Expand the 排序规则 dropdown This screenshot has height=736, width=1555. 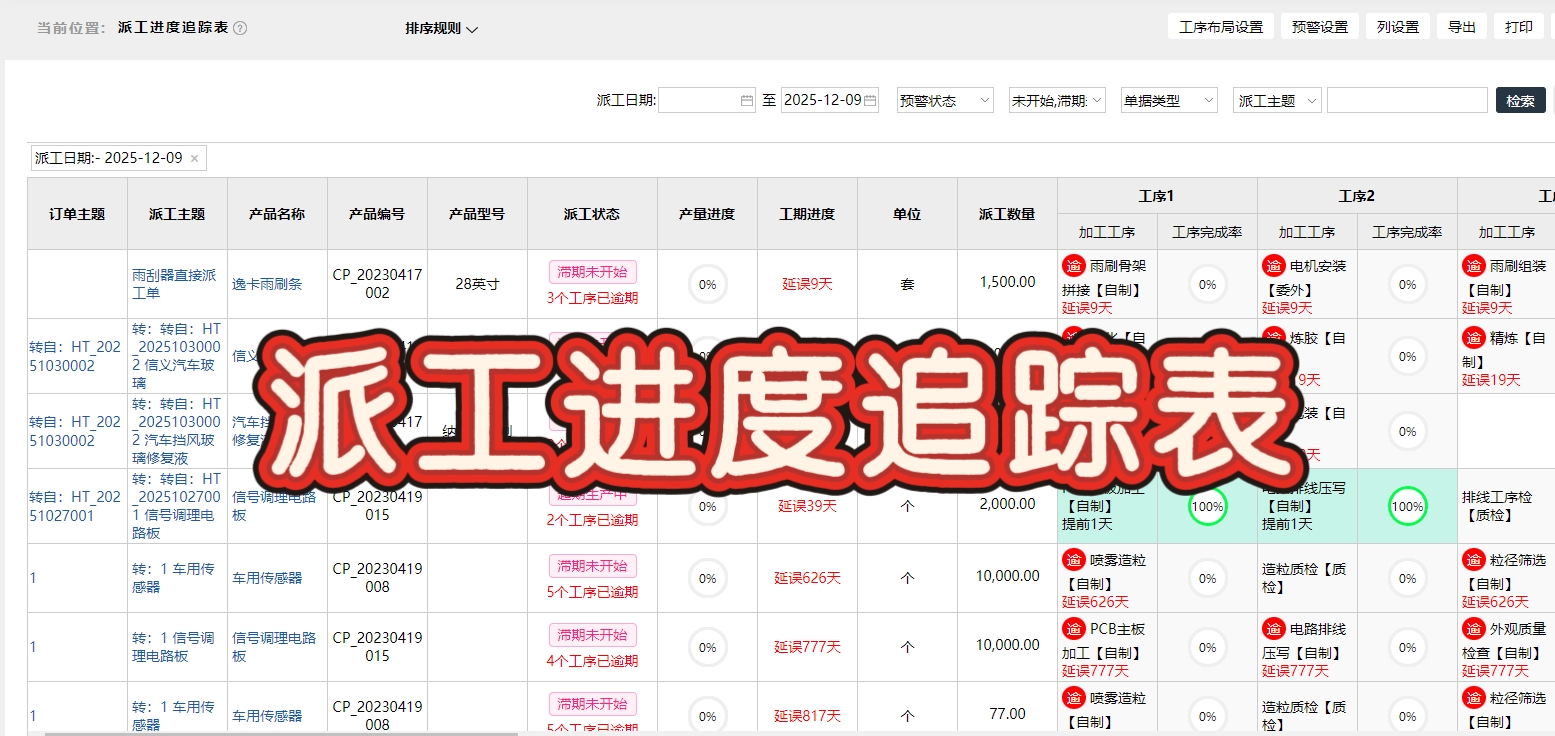pos(441,28)
